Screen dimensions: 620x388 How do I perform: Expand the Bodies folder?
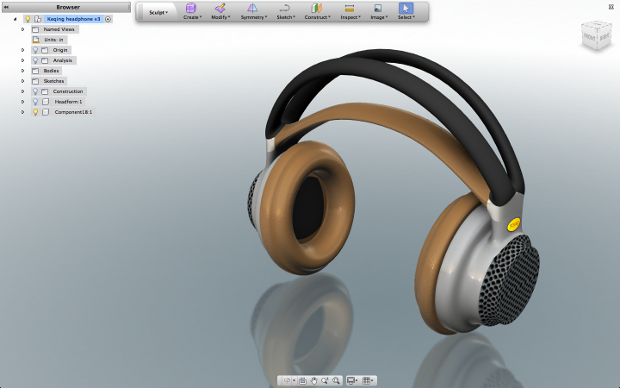23,71
